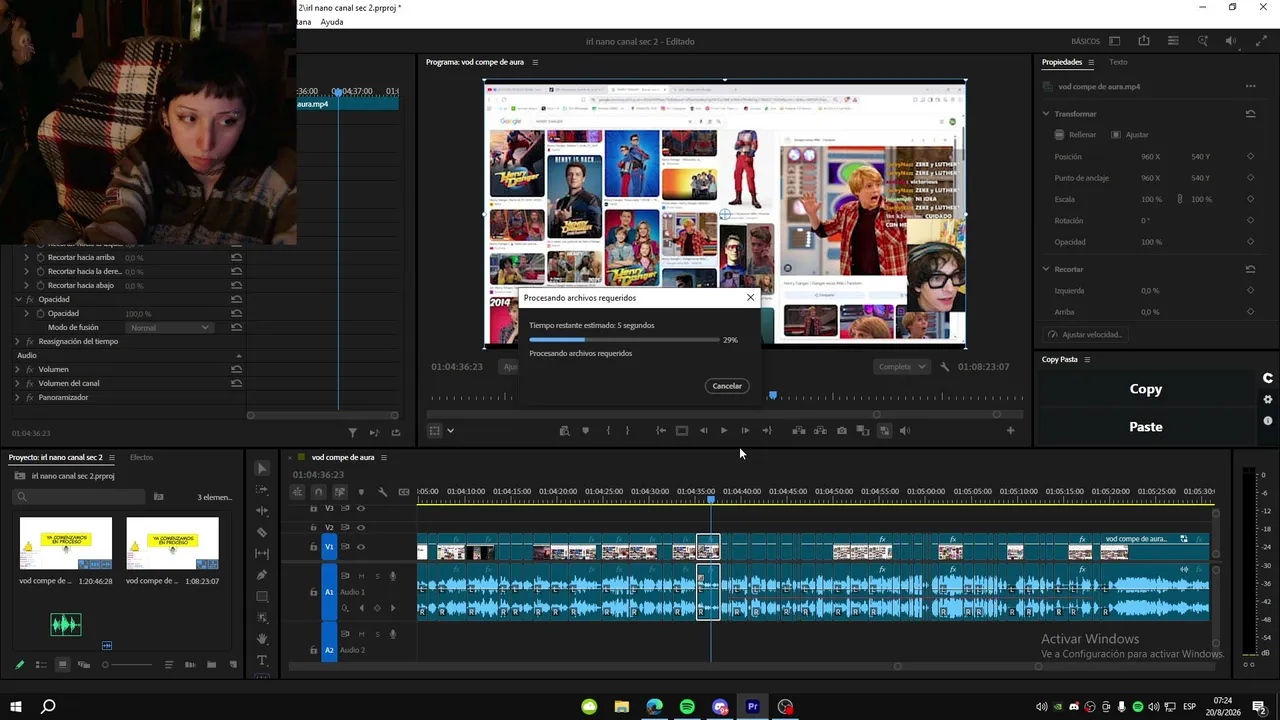Open the Quick Export share icon
Image resolution: width=1280 pixels, height=720 pixels.
pyautogui.click(x=1144, y=41)
